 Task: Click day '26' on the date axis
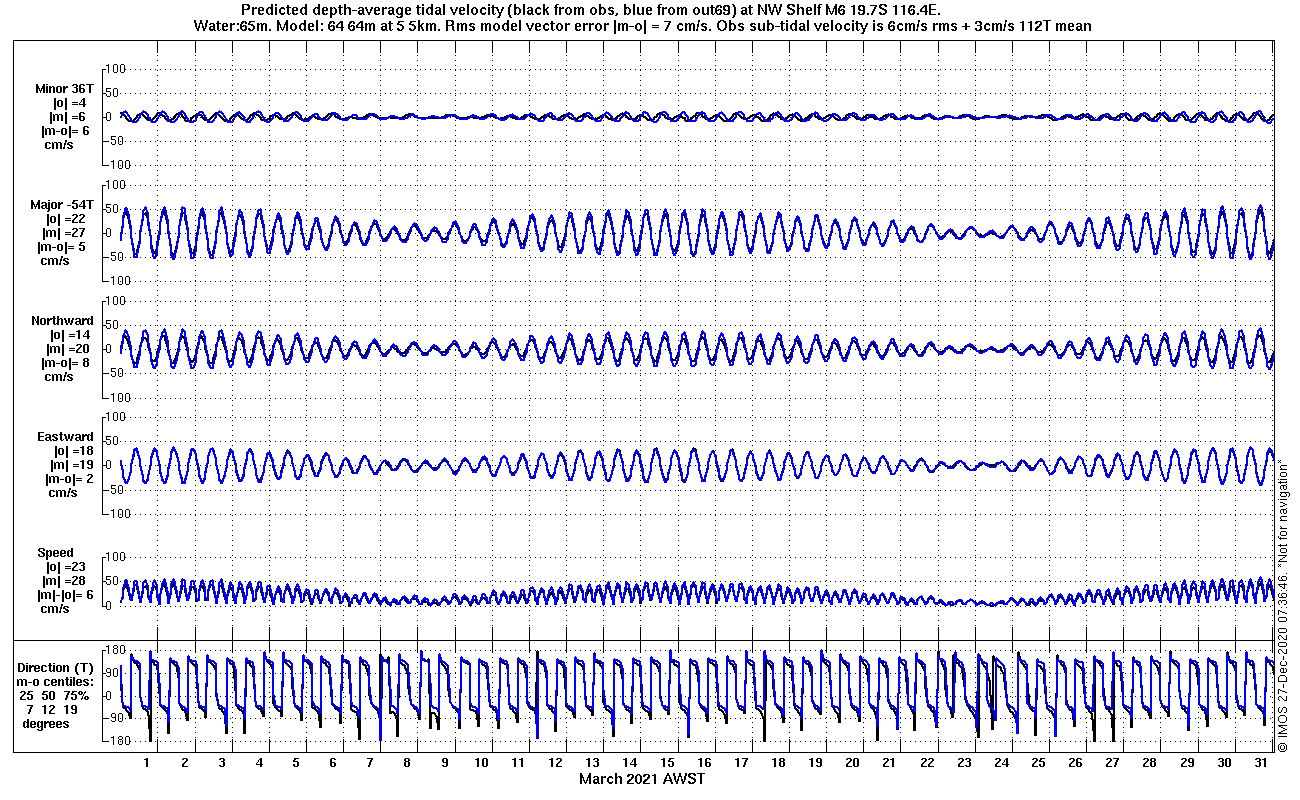pos(1075,762)
